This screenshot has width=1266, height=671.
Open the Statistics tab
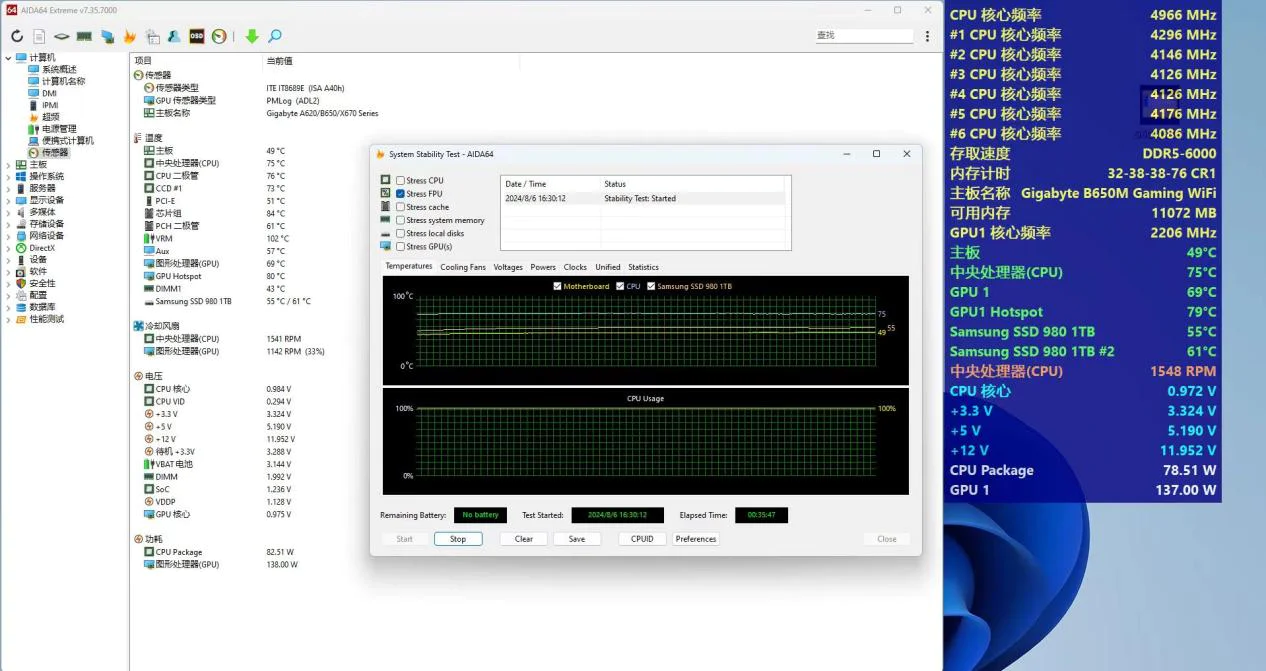tap(643, 267)
